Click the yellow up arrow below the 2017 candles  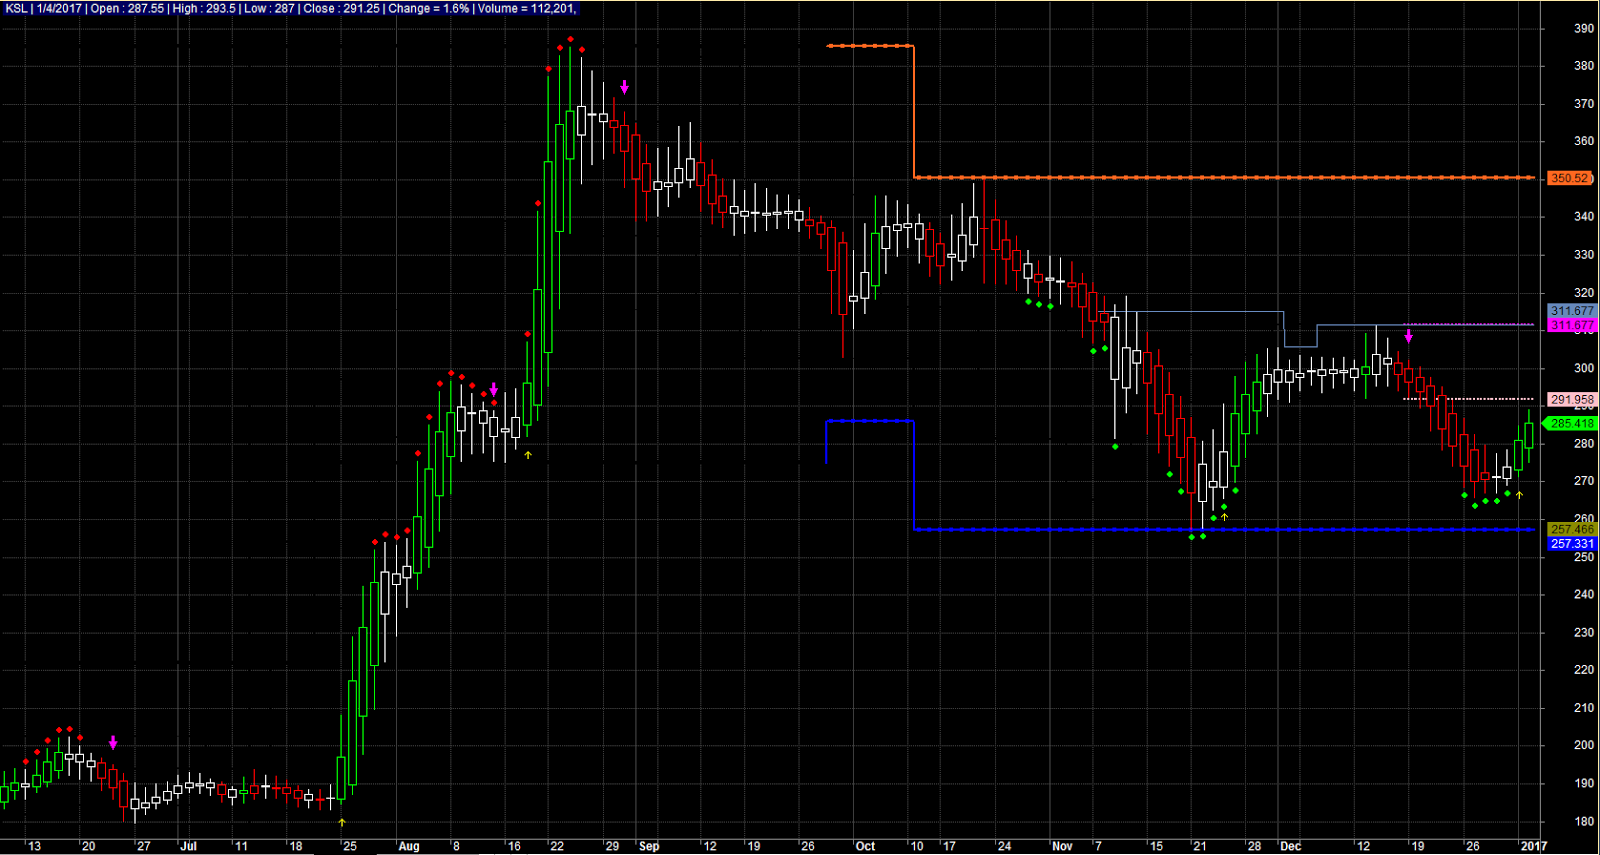[x=1519, y=495]
